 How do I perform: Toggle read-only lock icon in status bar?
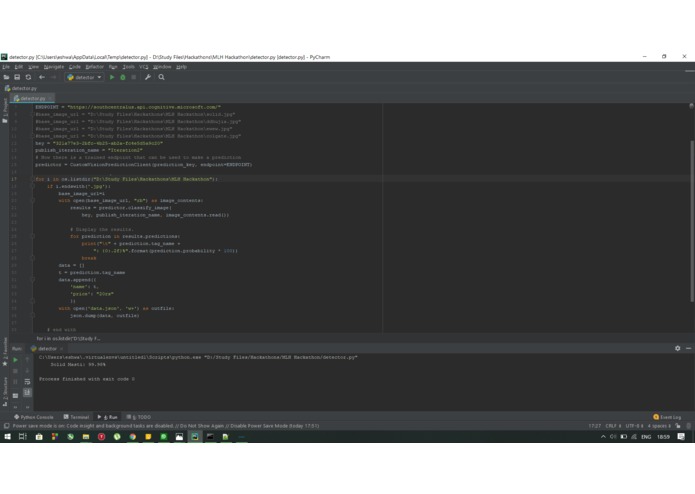pos(678,426)
